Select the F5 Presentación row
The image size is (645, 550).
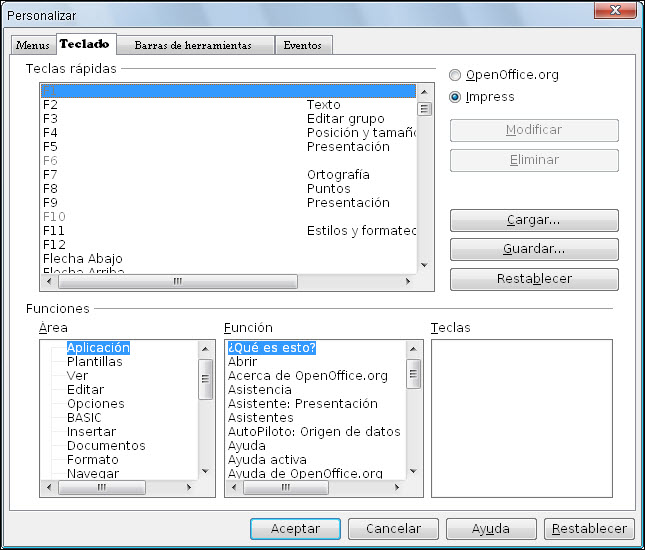tap(228, 147)
